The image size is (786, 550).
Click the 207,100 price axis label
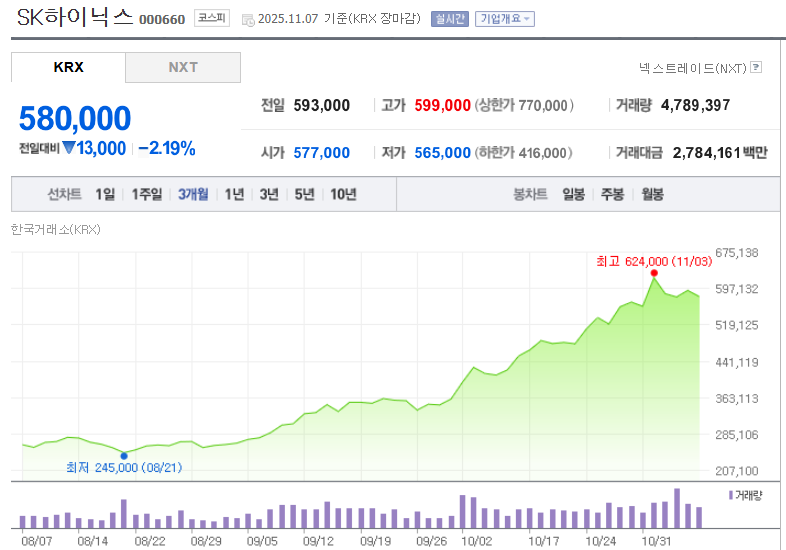(736, 471)
